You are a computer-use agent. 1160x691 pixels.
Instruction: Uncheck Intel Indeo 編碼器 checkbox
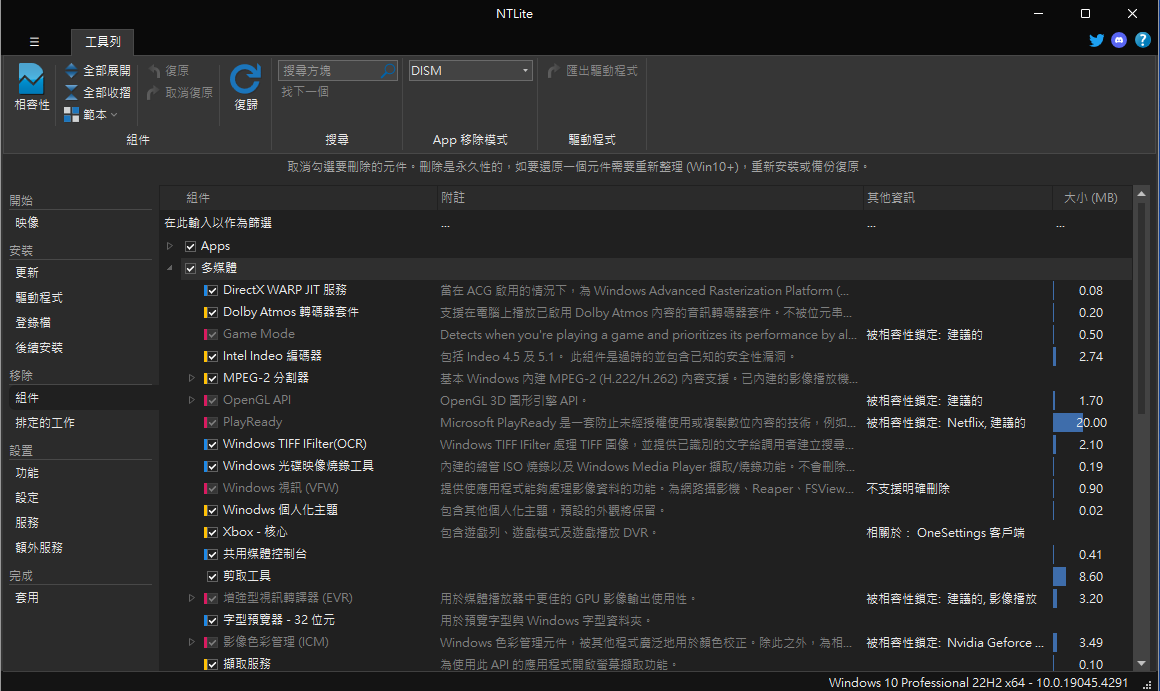coord(211,357)
